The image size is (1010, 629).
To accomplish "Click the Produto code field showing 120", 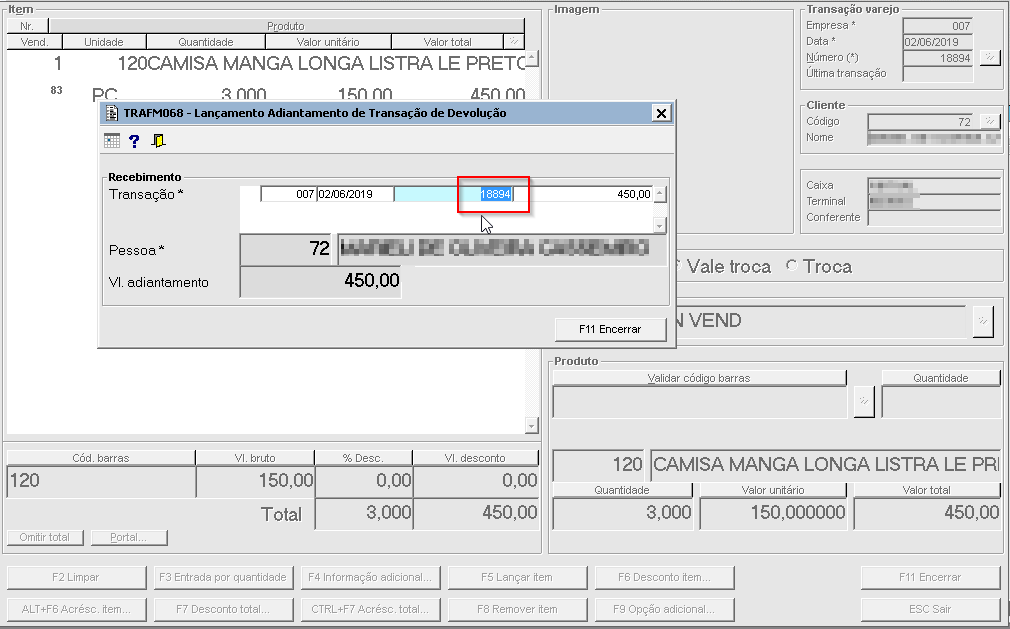I will tap(598, 464).
